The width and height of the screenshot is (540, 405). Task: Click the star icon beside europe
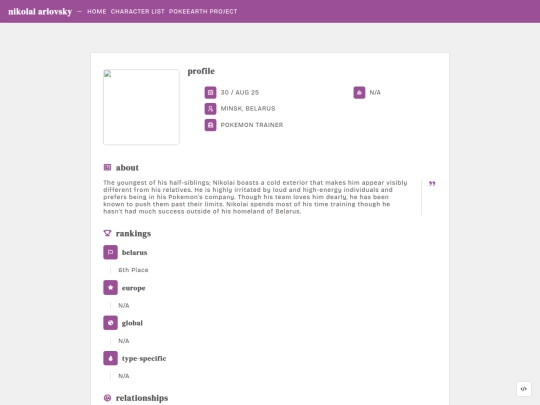[x=110, y=288]
